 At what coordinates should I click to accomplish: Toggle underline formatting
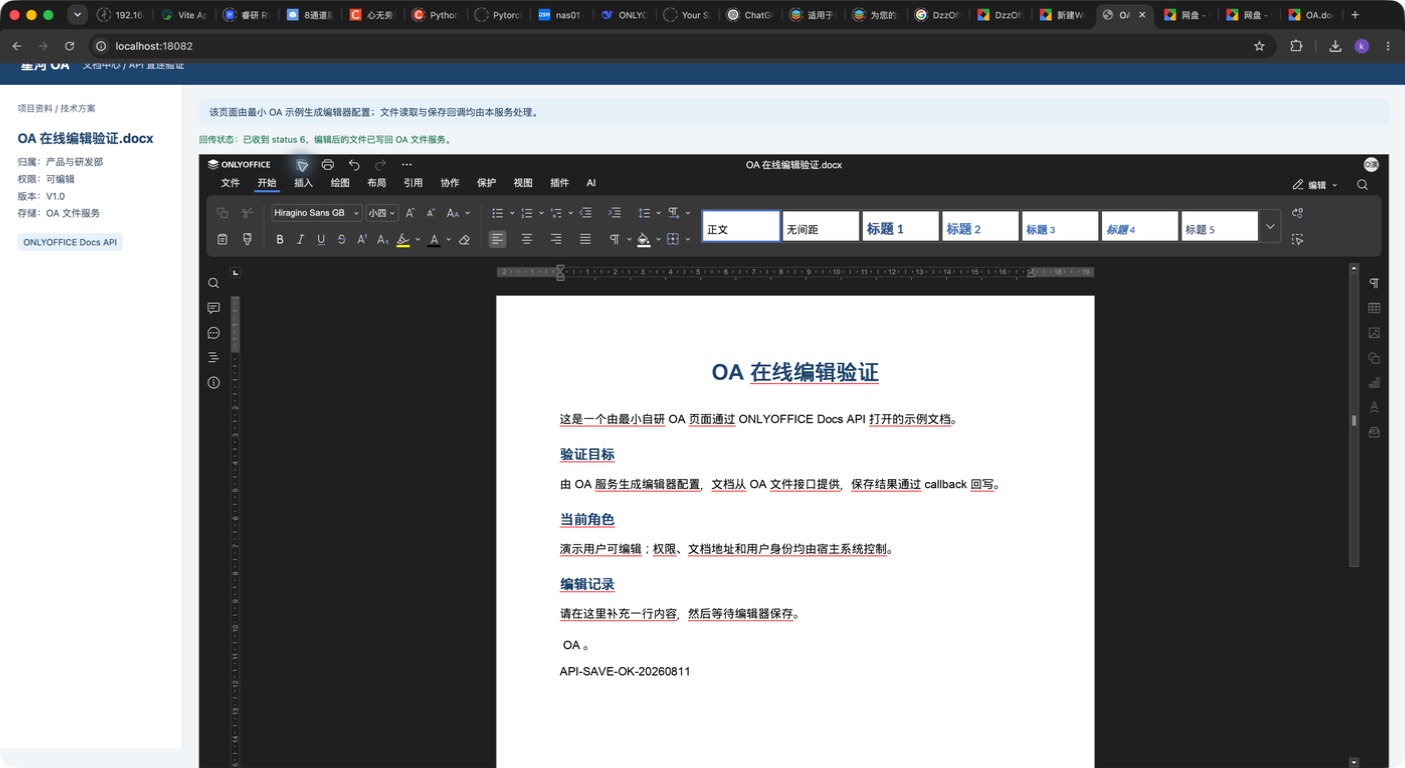pyautogui.click(x=321, y=240)
